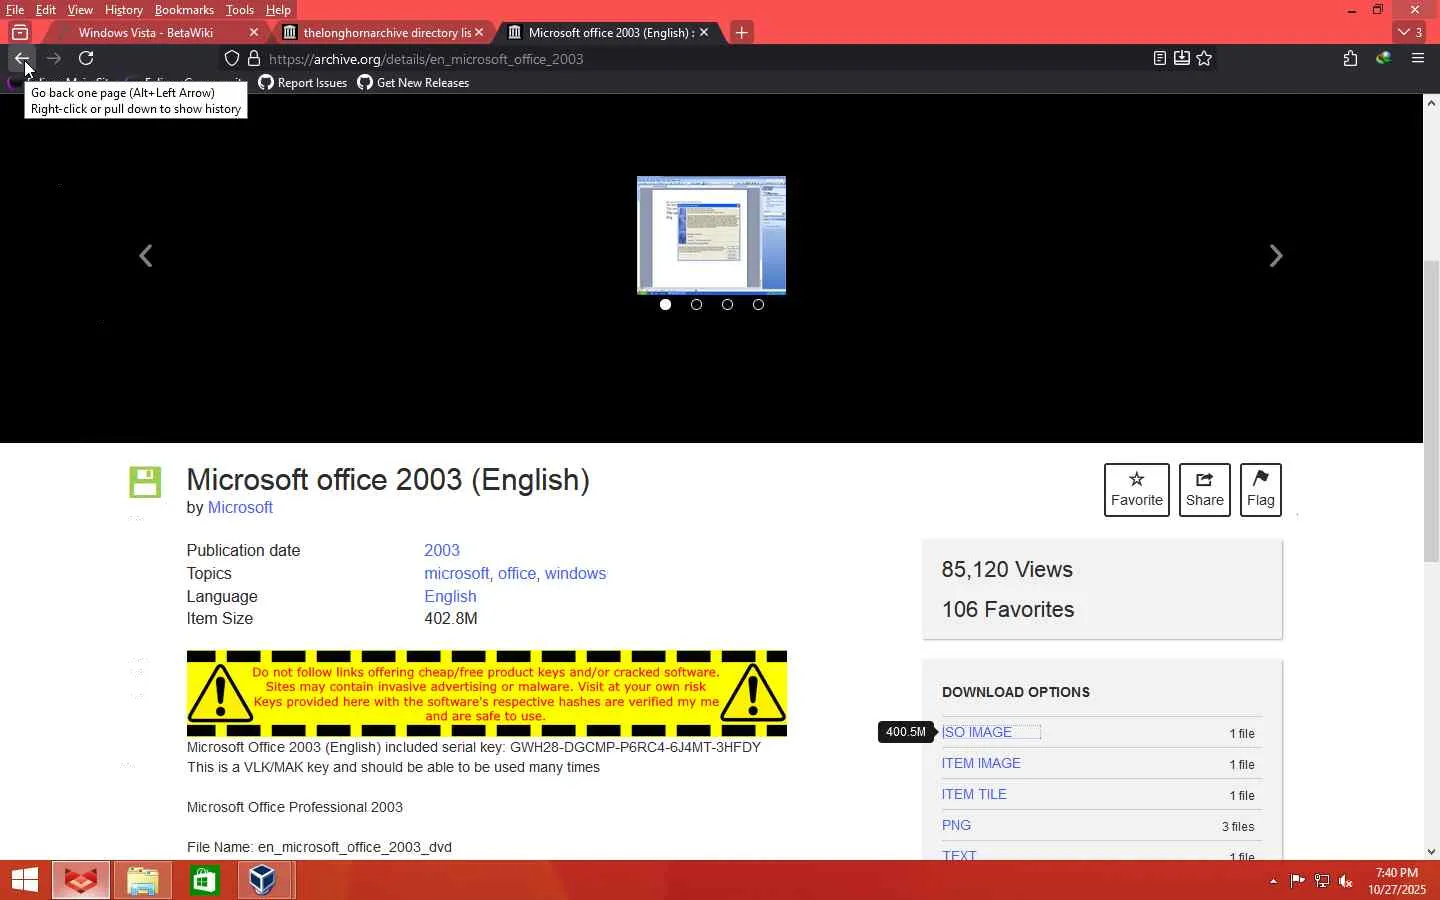The height and width of the screenshot is (900, 1440).
Task: Open the File menu
Action: click(x=15, y=10)
